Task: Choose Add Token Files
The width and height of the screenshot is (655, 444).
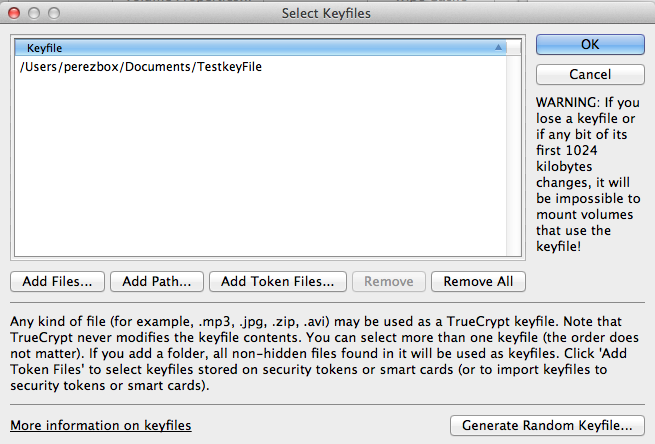Action: pos(278,281)
